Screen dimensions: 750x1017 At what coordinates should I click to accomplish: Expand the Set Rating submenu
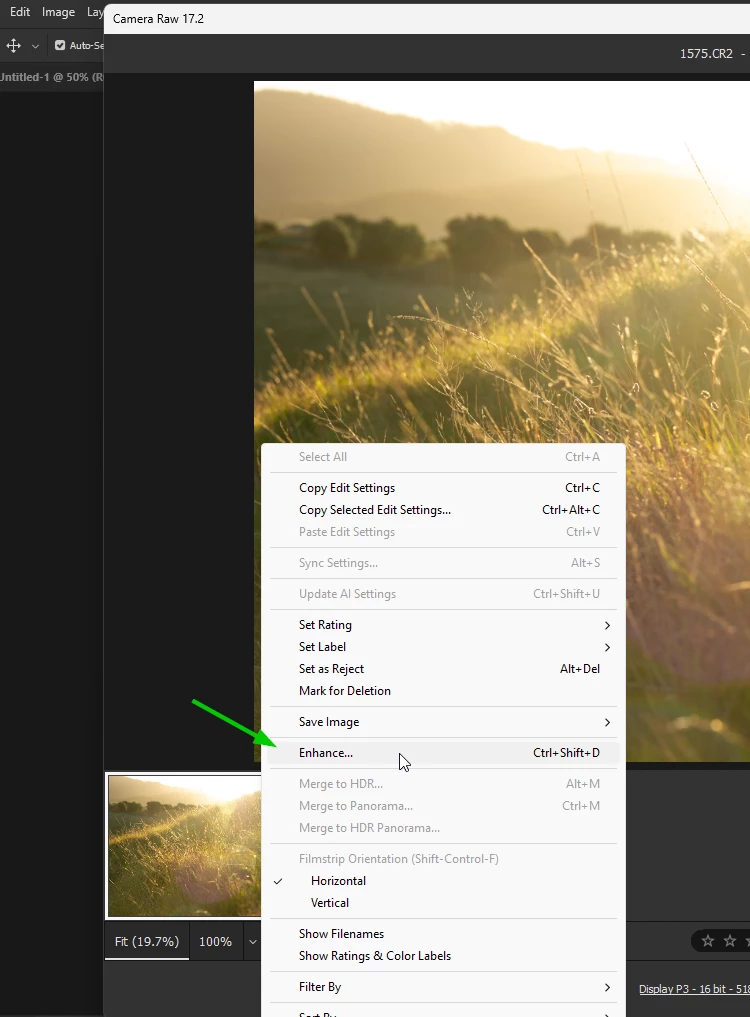click(443, 625)
